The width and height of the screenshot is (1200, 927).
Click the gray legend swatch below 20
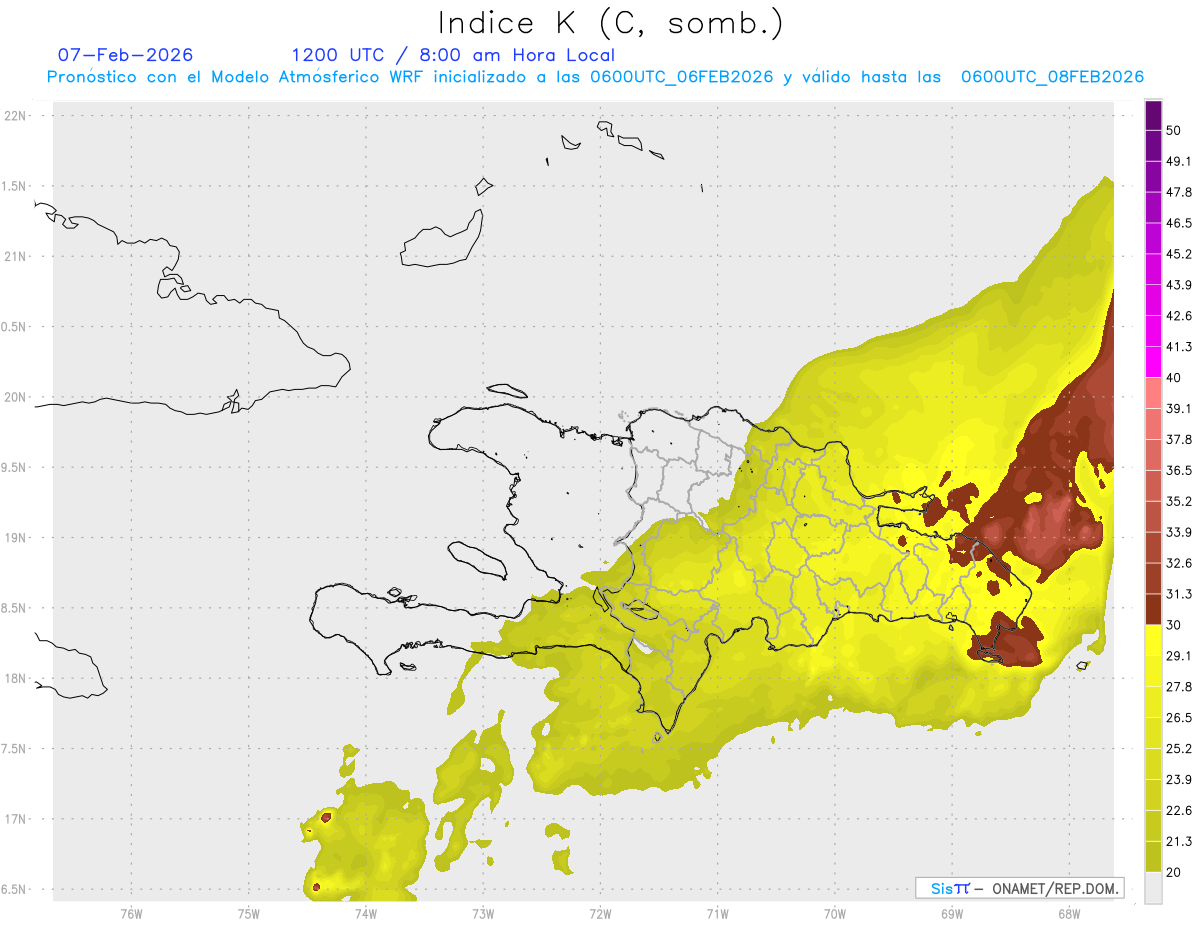[x=1153, y=888]
